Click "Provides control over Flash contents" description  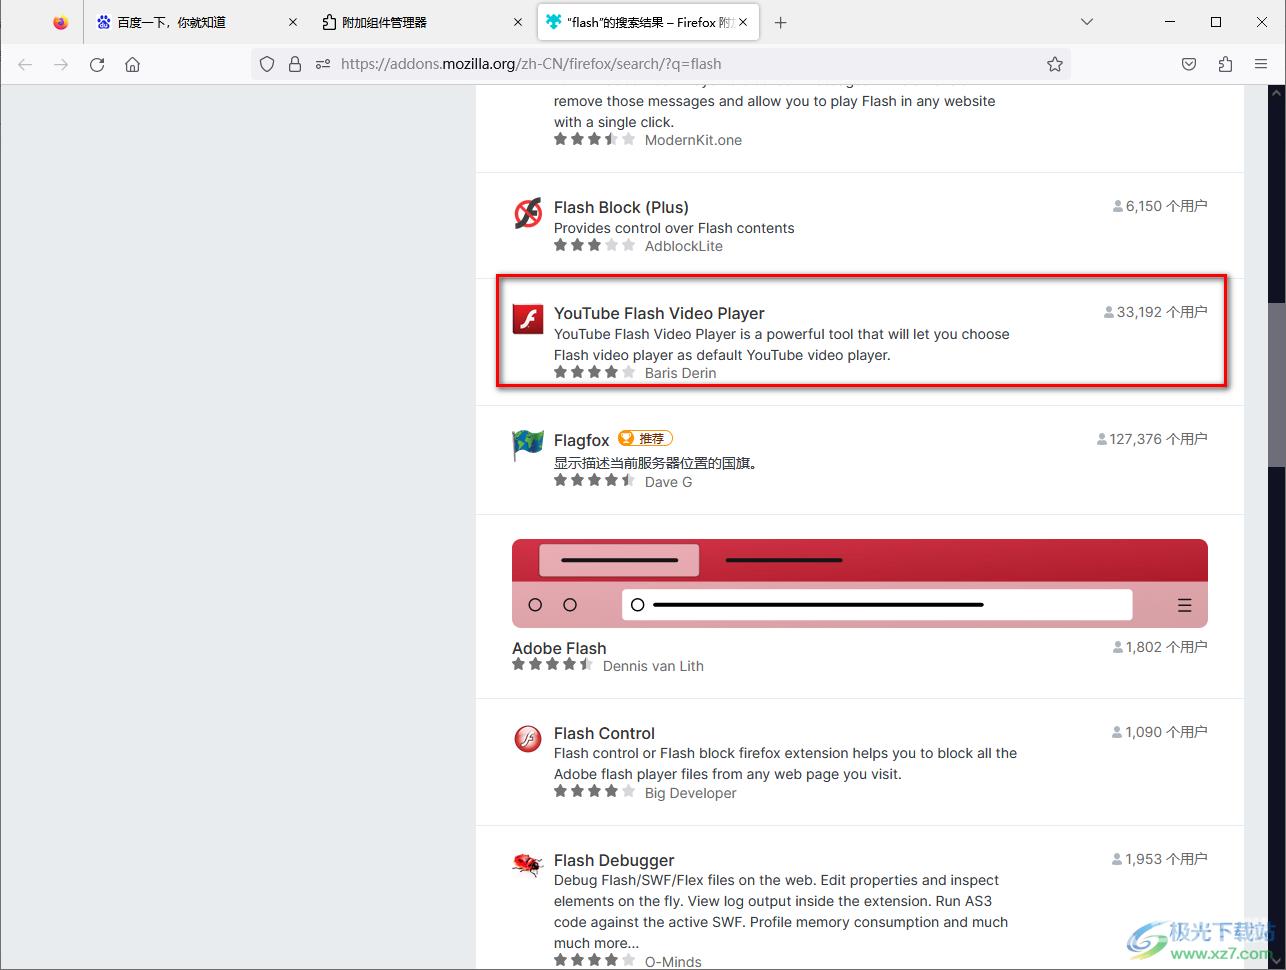coord(674,228)
